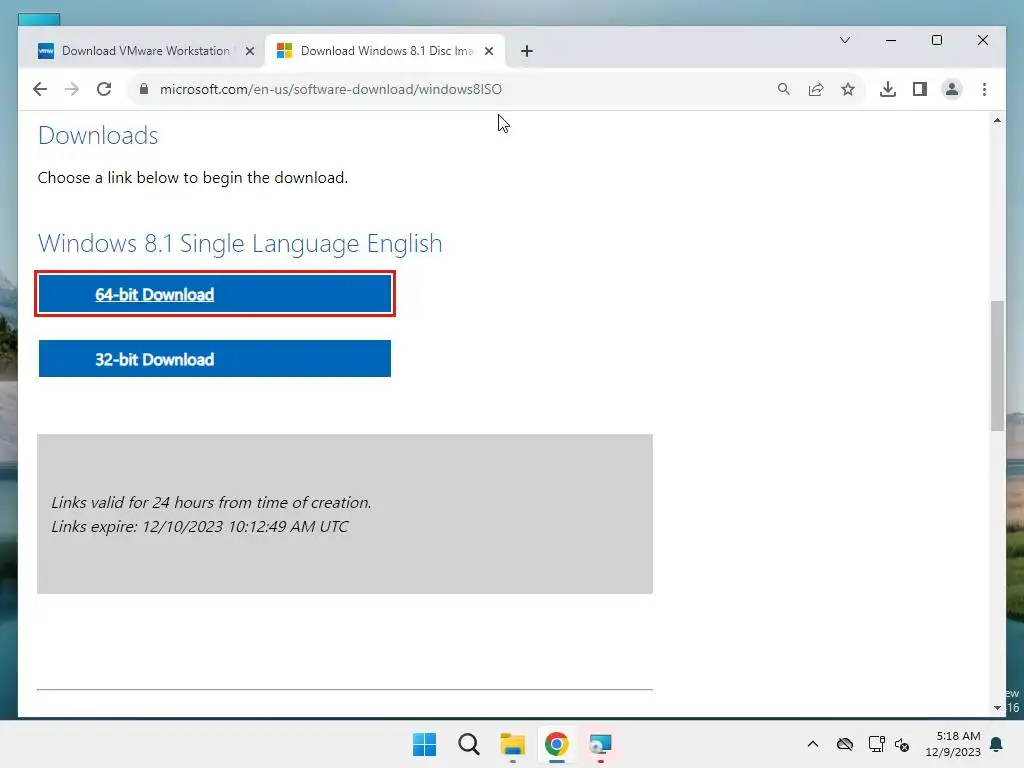Start the 32-bit Download
Screen dimensions: 1024x768
tap(215, 359)
